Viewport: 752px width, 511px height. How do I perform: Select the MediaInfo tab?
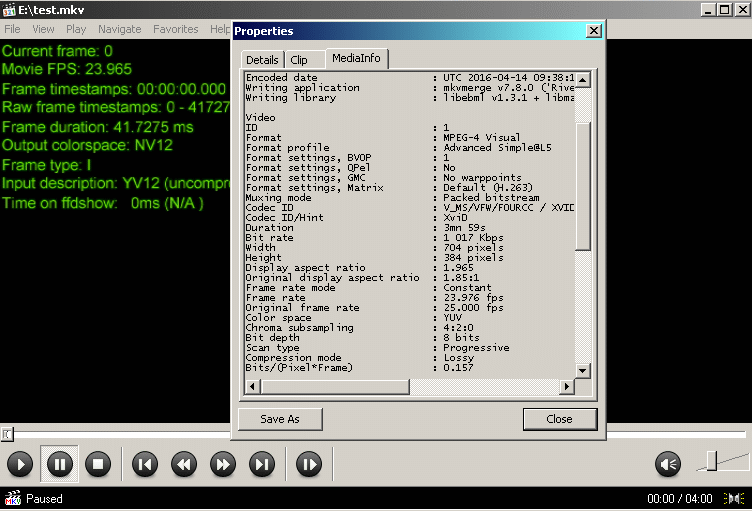point(356,58)
